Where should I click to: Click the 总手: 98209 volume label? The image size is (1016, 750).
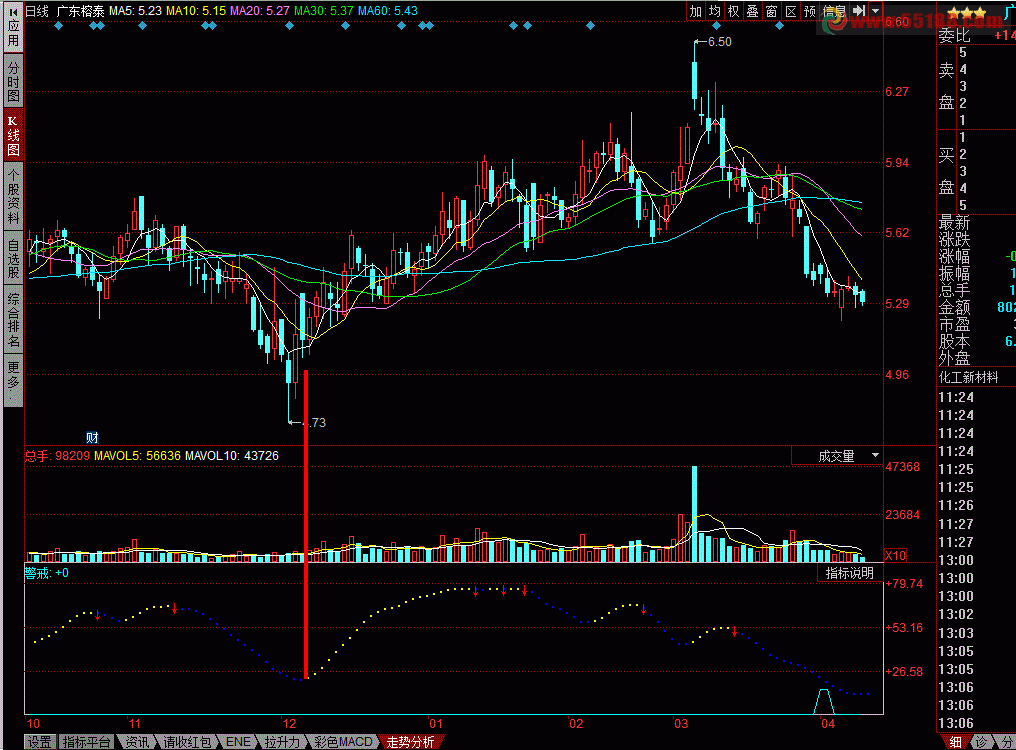[x=57, y=456]
